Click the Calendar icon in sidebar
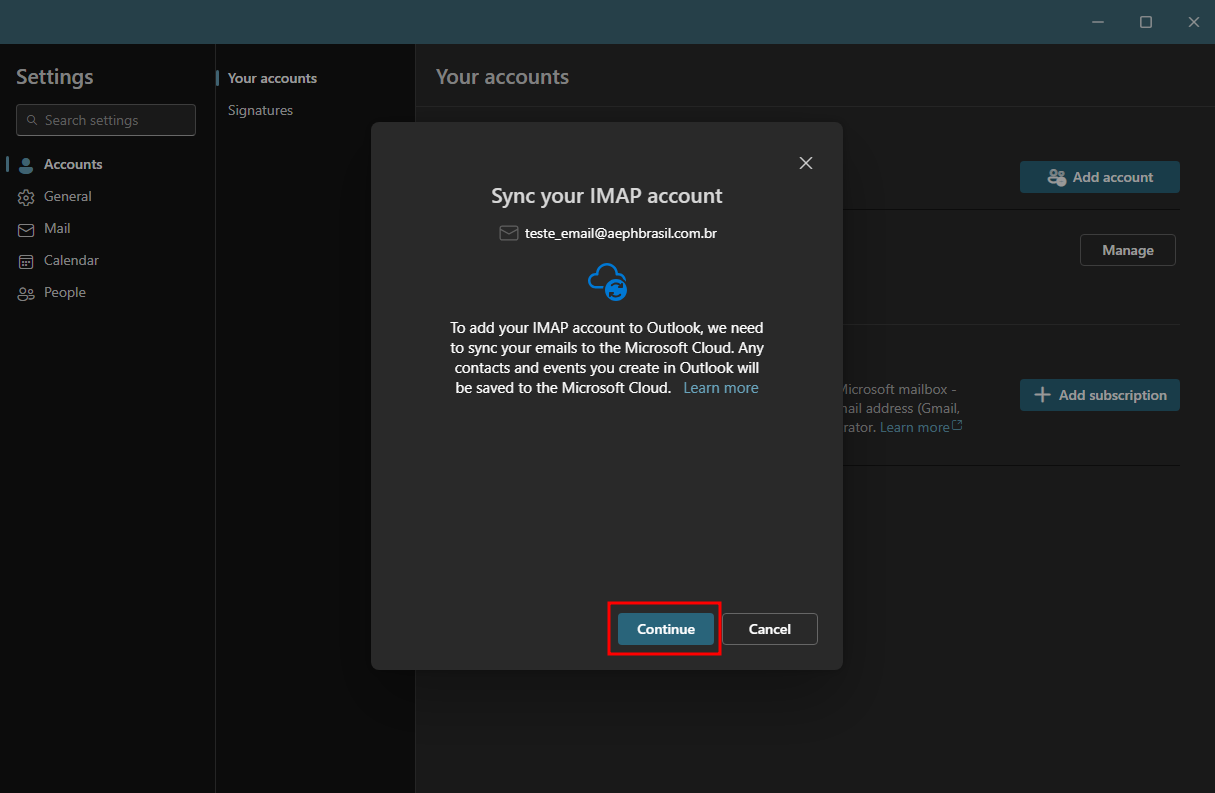Image resolution: width=1215 pixels, height=793 pixels. click(x=26, y=261)
